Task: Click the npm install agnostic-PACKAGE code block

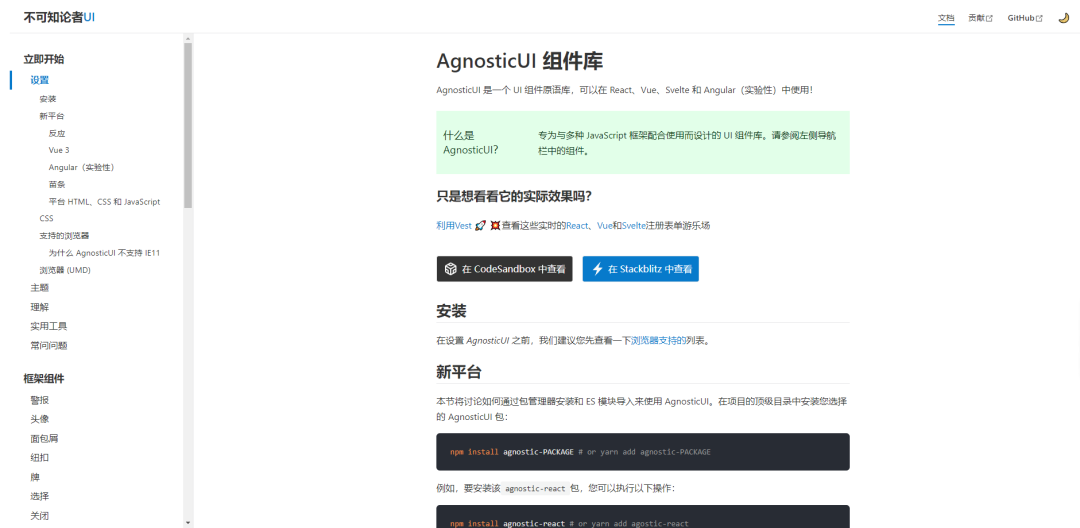Action: coord(643,452)
